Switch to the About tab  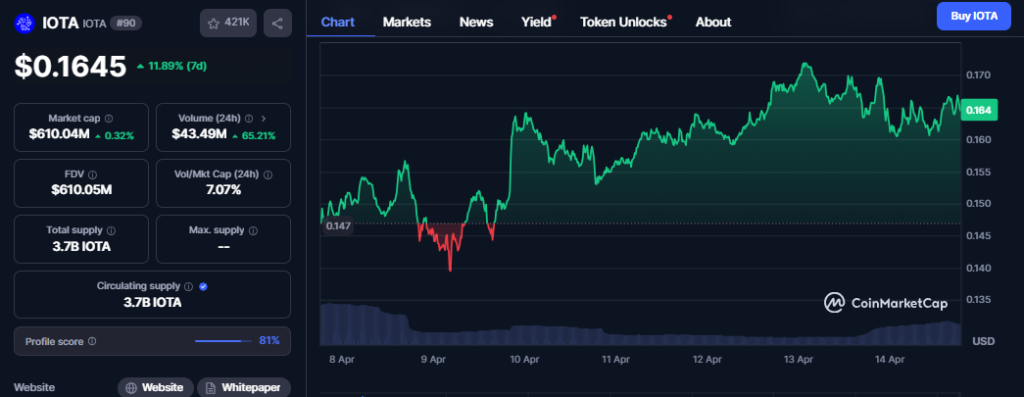[x=713, y=22]
